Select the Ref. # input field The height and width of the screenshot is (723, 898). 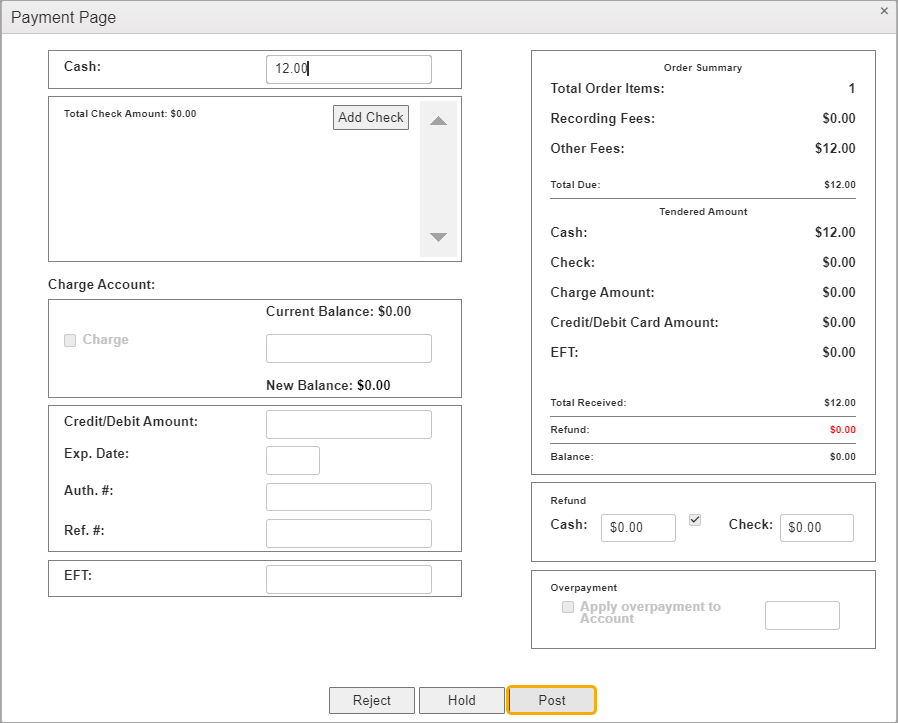point(348,533)
